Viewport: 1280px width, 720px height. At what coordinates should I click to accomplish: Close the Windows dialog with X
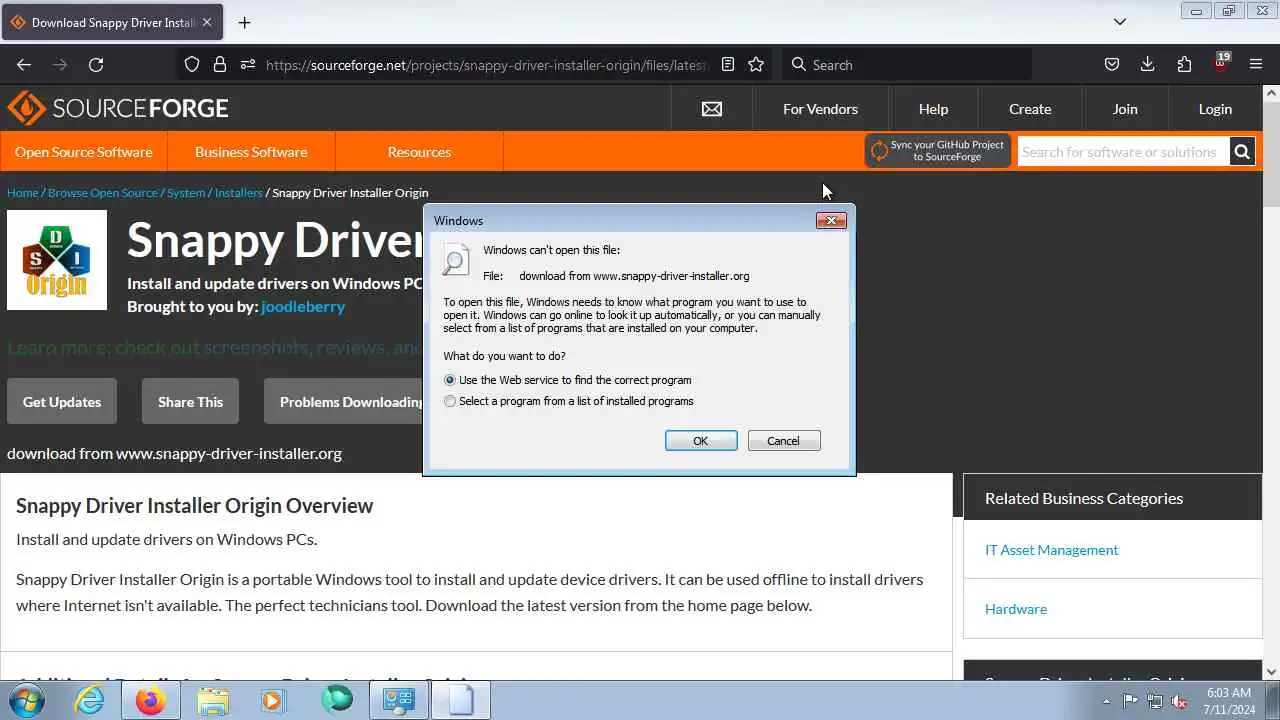[x=831, y=221]
